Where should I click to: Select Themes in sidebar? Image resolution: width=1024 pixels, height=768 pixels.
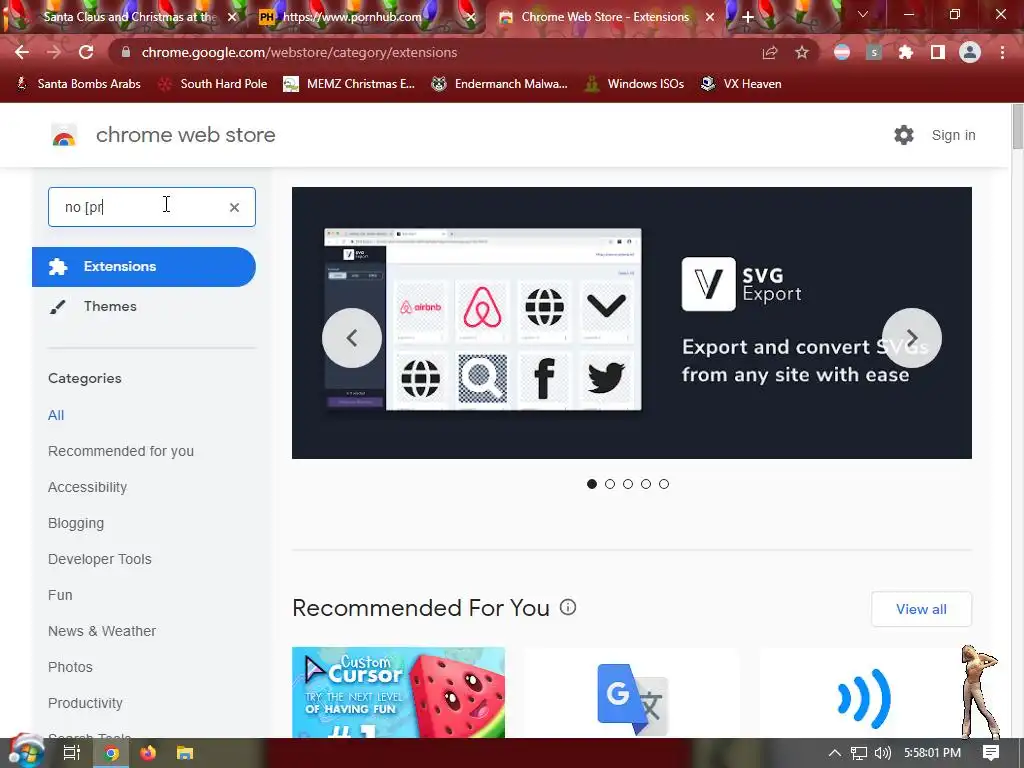click(110, 306)
